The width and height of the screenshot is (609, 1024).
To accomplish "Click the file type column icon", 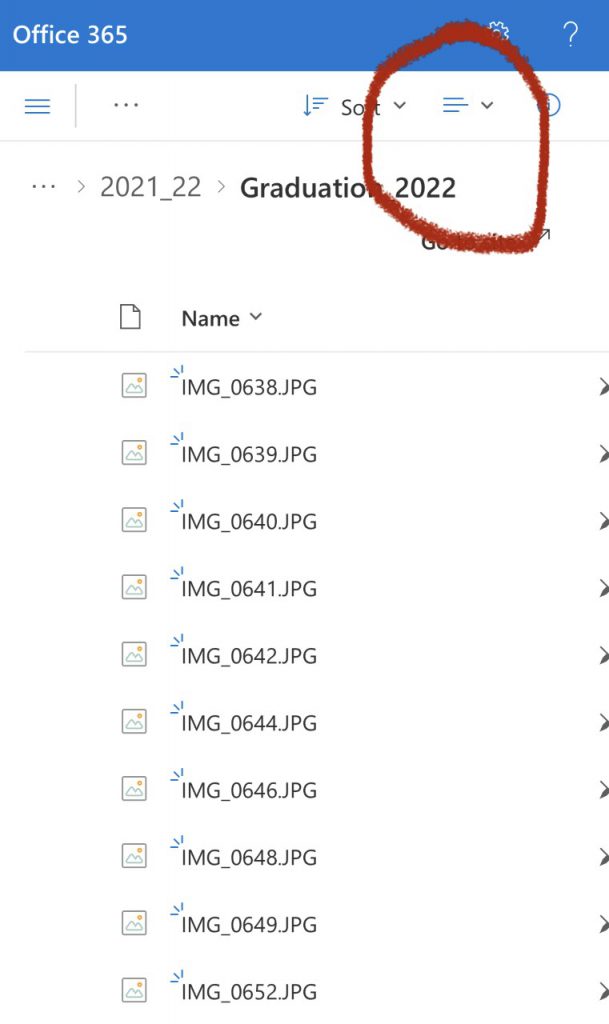I will 131,317.
